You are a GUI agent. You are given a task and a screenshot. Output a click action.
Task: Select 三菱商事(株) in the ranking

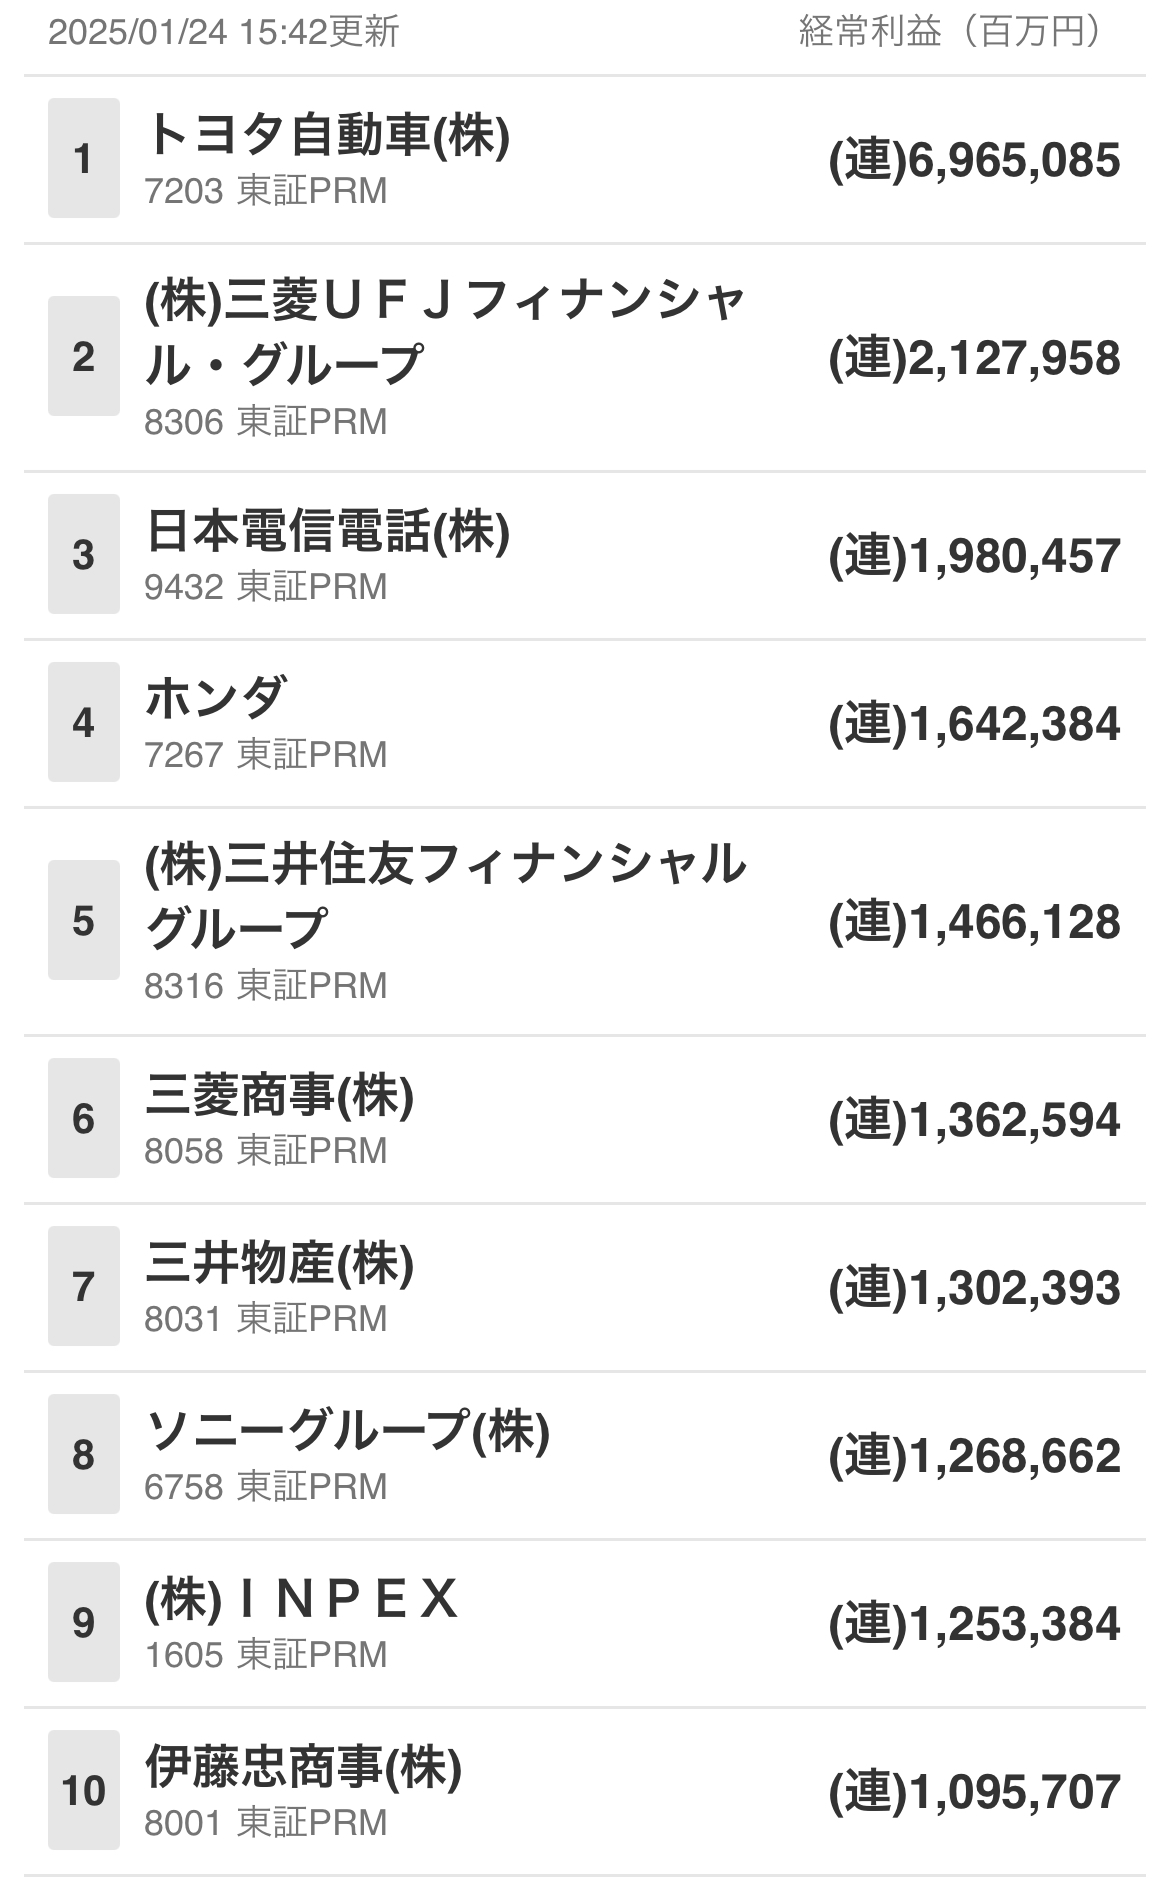(279, 1096)
